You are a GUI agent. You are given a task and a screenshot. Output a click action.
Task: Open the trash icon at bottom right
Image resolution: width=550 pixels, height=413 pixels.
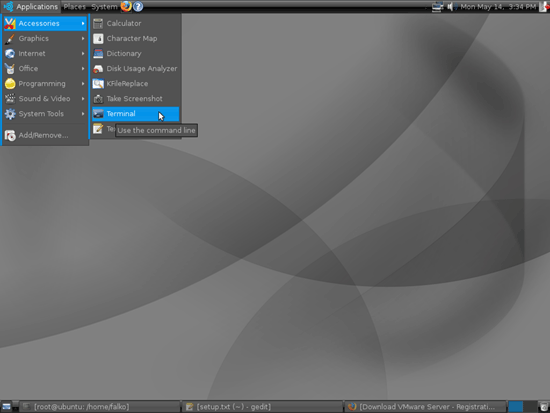click(x=544, y=407)
